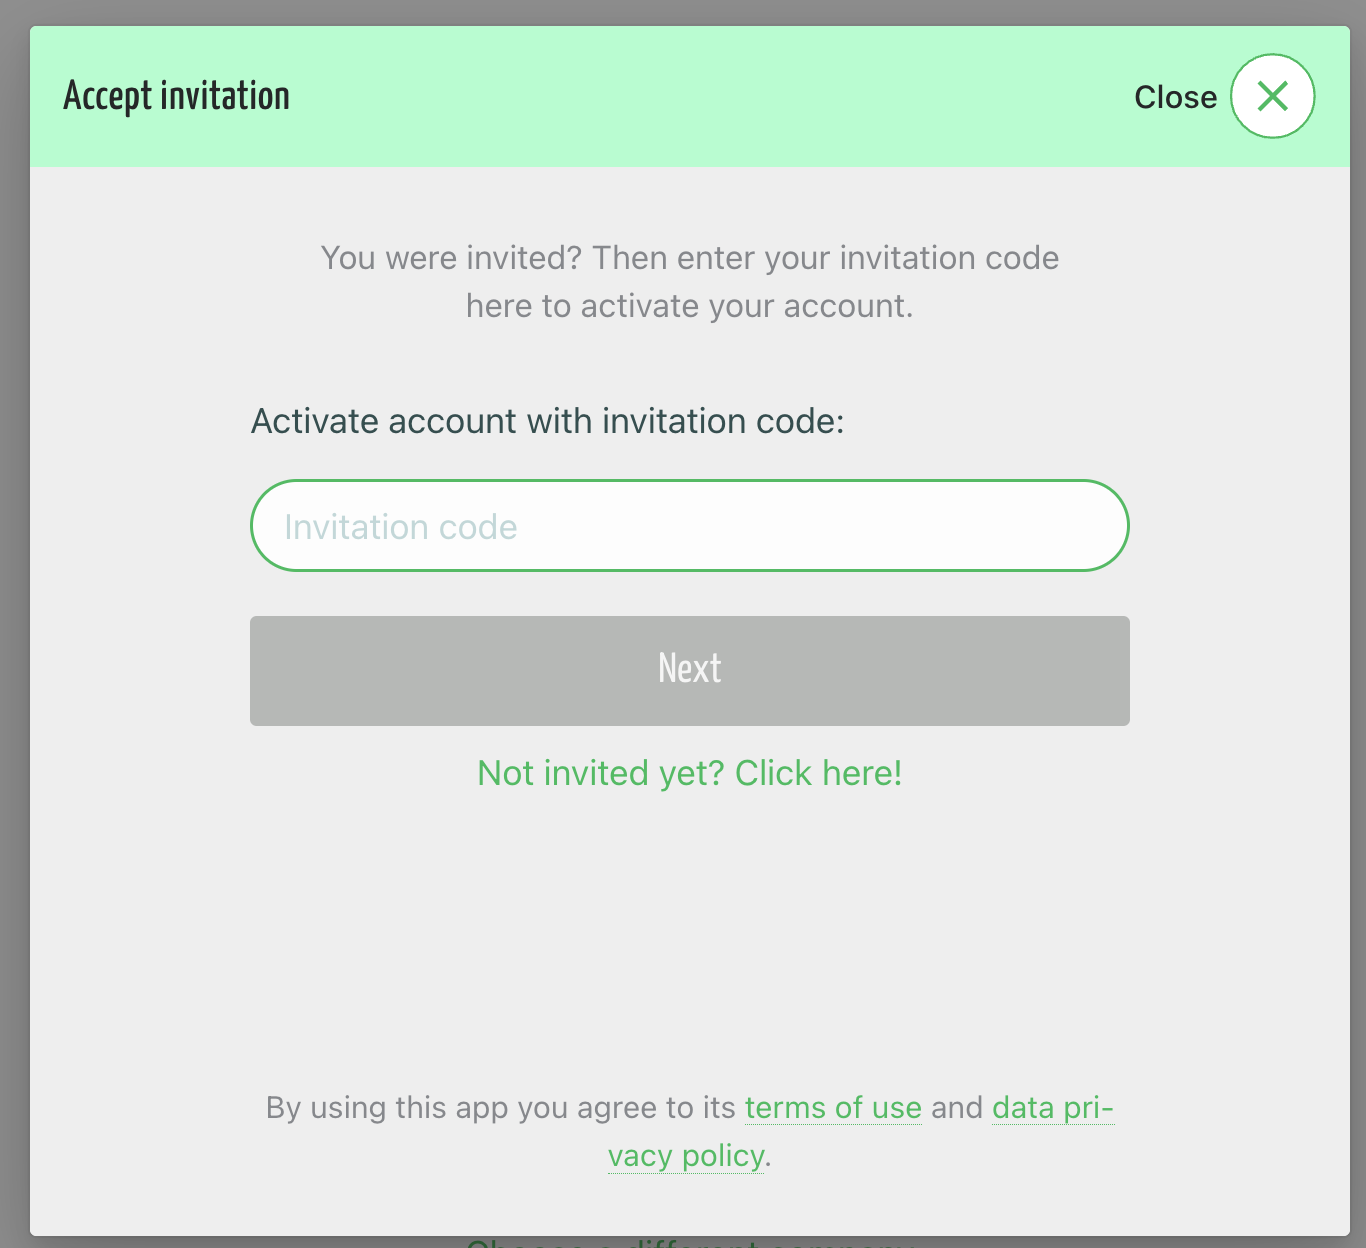Click the "vacy policy" link continuation
The image size is (1366, 1248).
click(686, 1155)
